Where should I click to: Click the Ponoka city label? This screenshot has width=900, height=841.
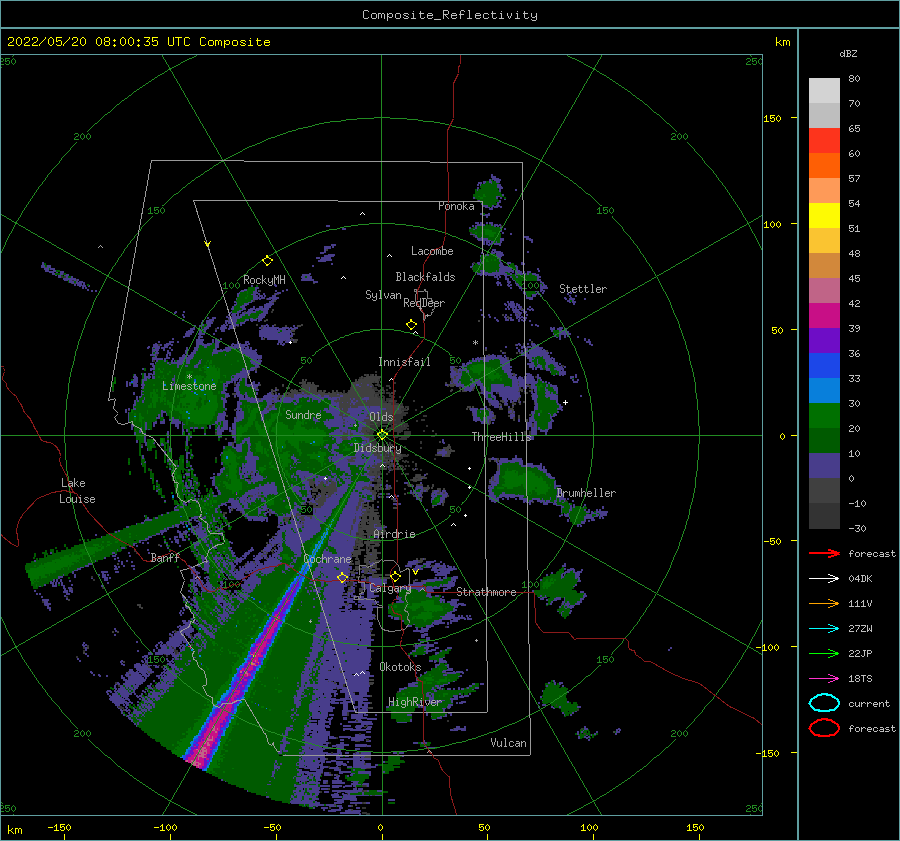(x=456, y=206)
